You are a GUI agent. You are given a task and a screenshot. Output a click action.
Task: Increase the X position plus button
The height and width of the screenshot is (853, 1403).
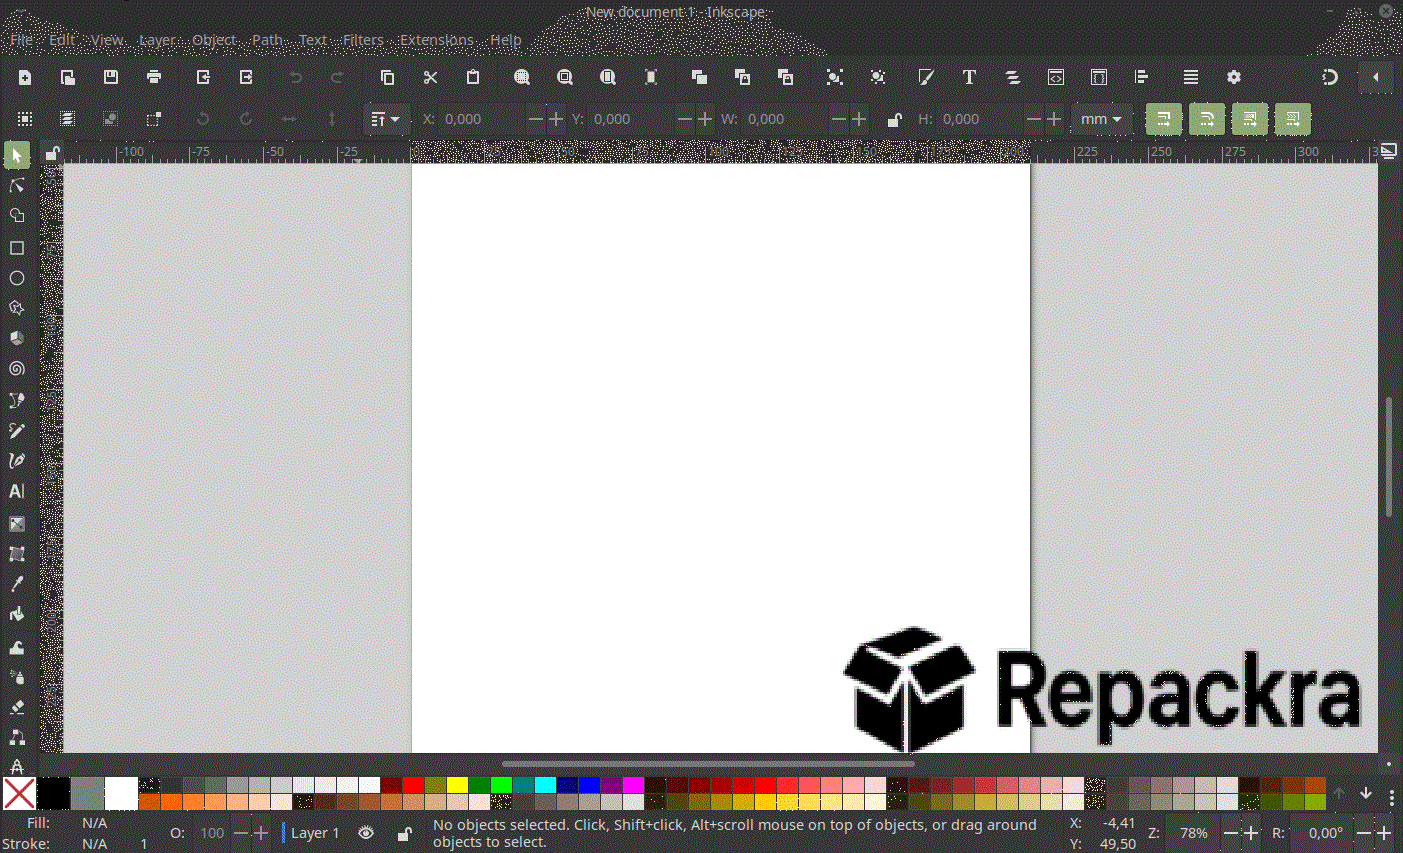(557, 119)
